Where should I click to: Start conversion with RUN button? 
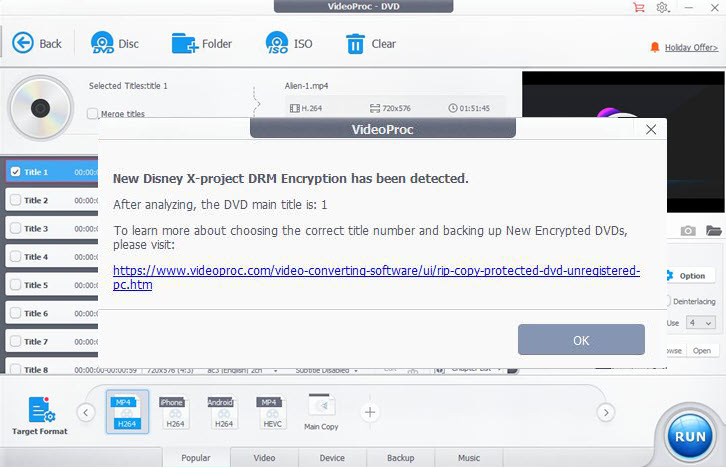pyautogui.click(x=690, y=436)
